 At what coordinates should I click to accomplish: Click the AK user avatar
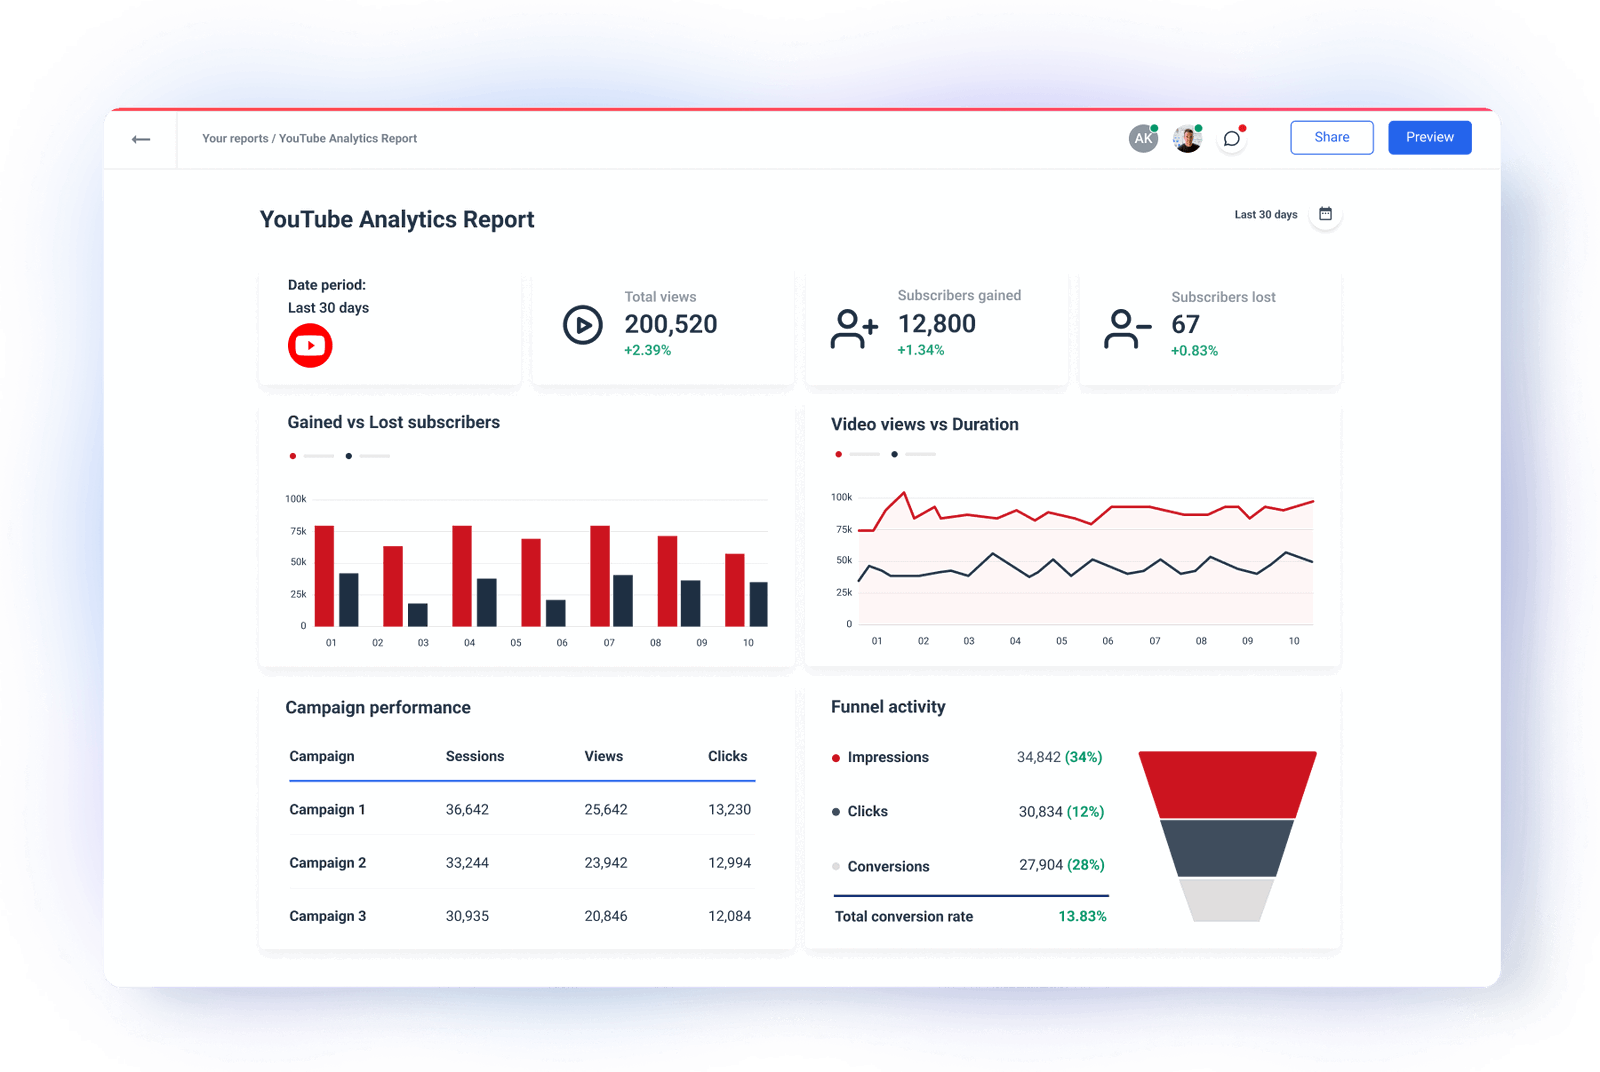pos(1142,138)
